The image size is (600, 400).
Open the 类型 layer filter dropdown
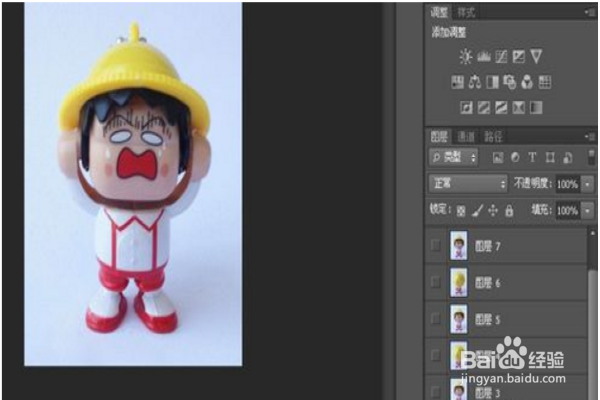[453, 157]
